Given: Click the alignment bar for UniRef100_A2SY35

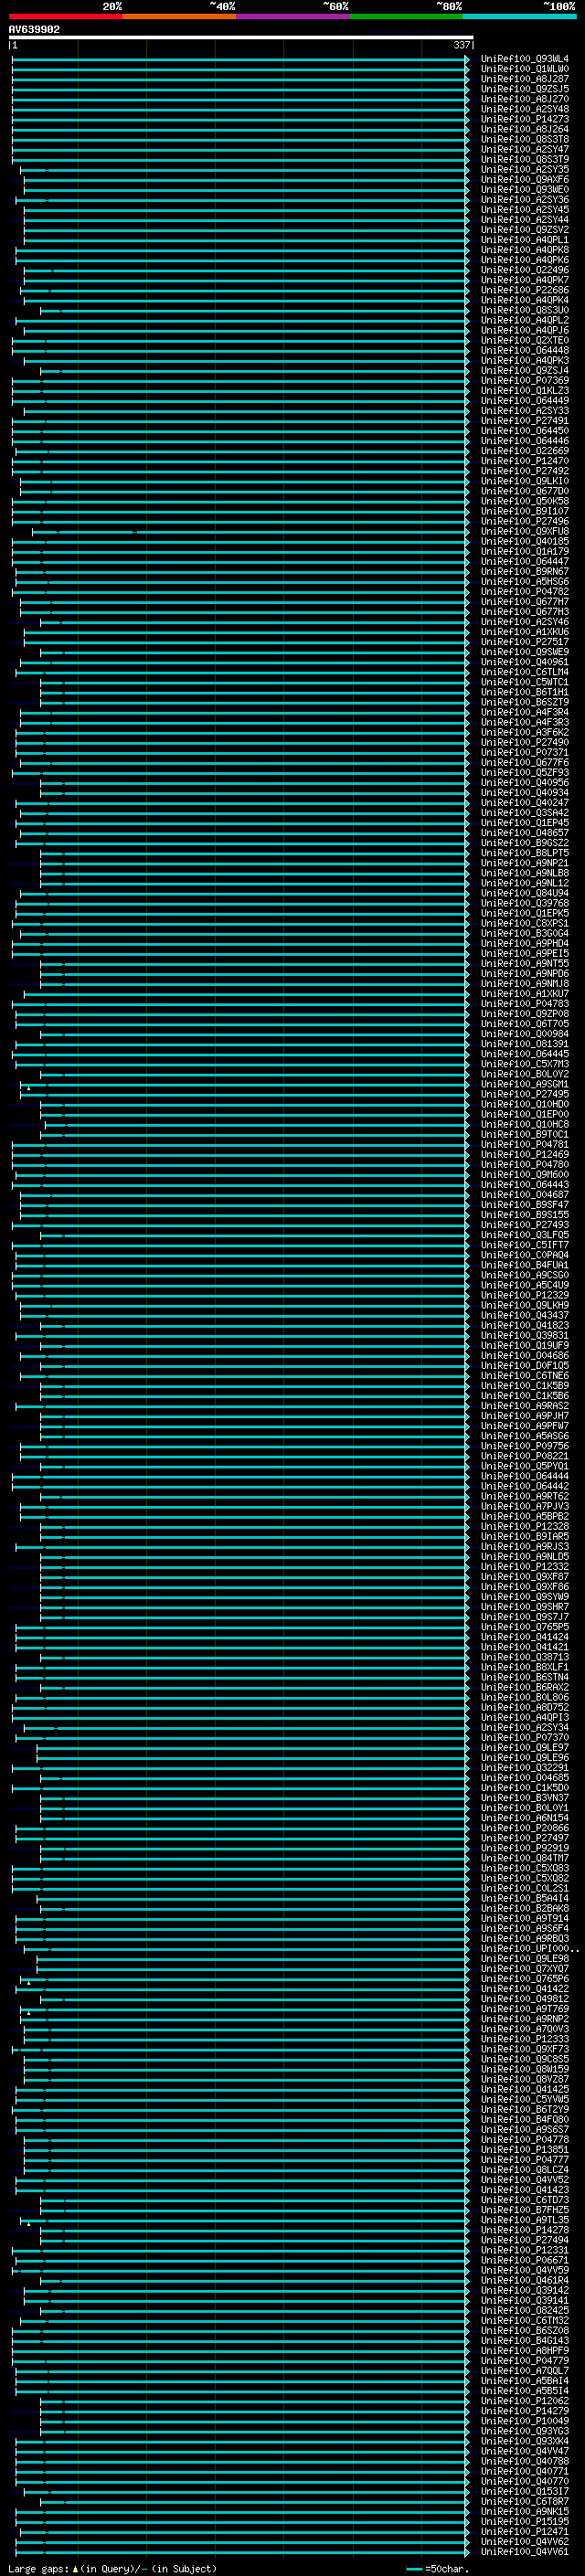Looking at the screenshot, I should pyautogui.click(x=245, y=170).
